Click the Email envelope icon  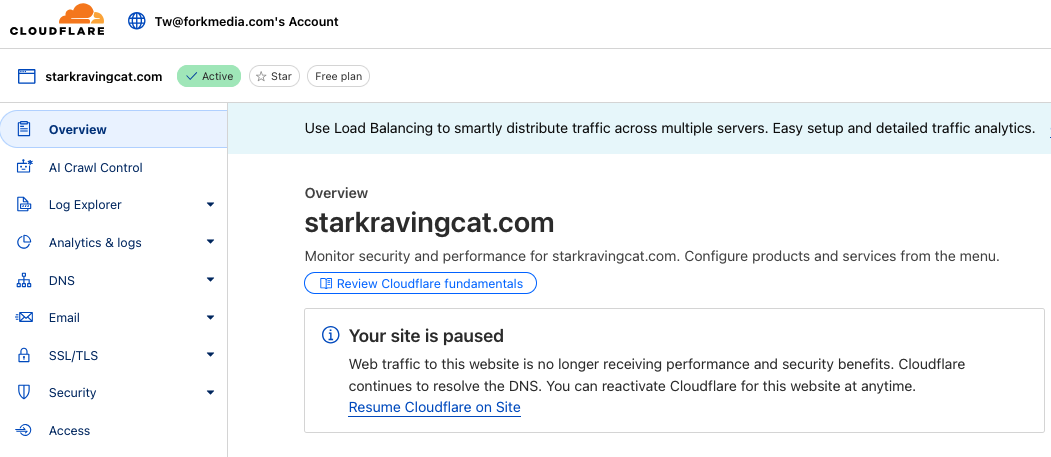tap(25, 318)
